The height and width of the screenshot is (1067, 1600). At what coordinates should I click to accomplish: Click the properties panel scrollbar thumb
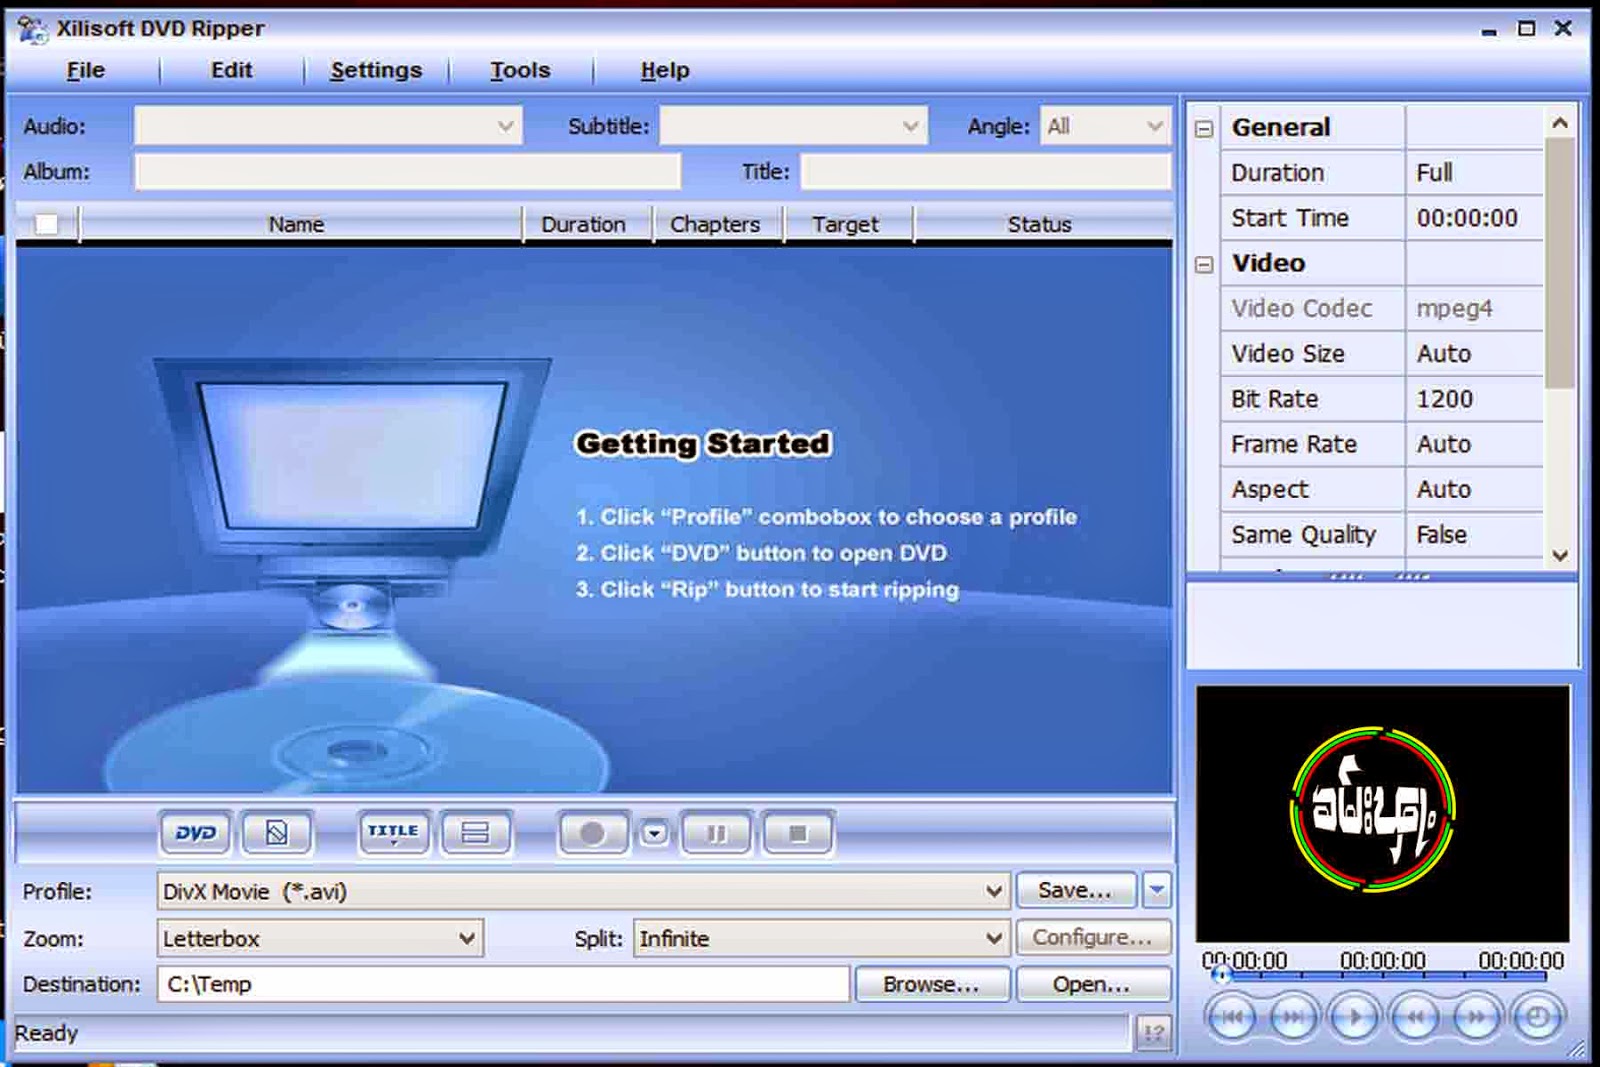[x=1560, y=263]
